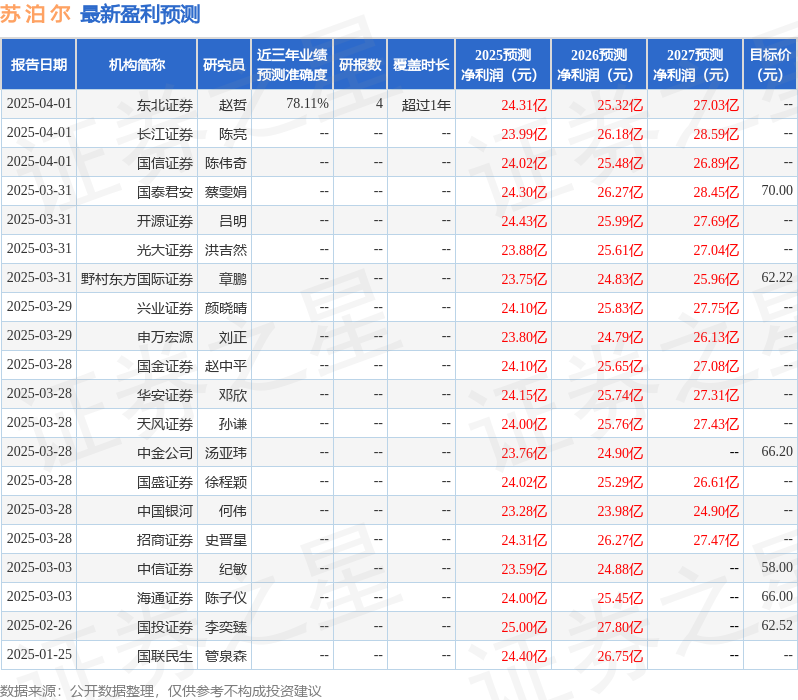Click the 24.43亿 forecast for 开源证券
Viewport: 798px width, 700px height.
pyautogui.click(x=524, y=221)
